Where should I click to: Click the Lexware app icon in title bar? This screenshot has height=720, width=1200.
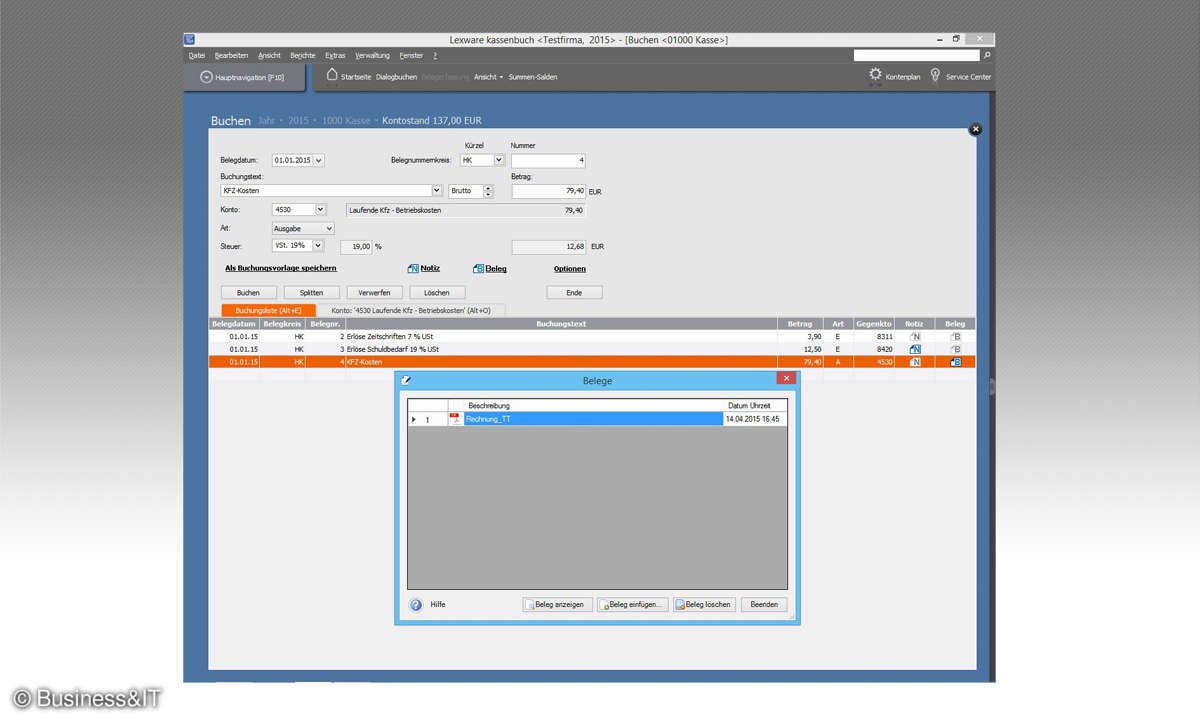pos(189,39)
